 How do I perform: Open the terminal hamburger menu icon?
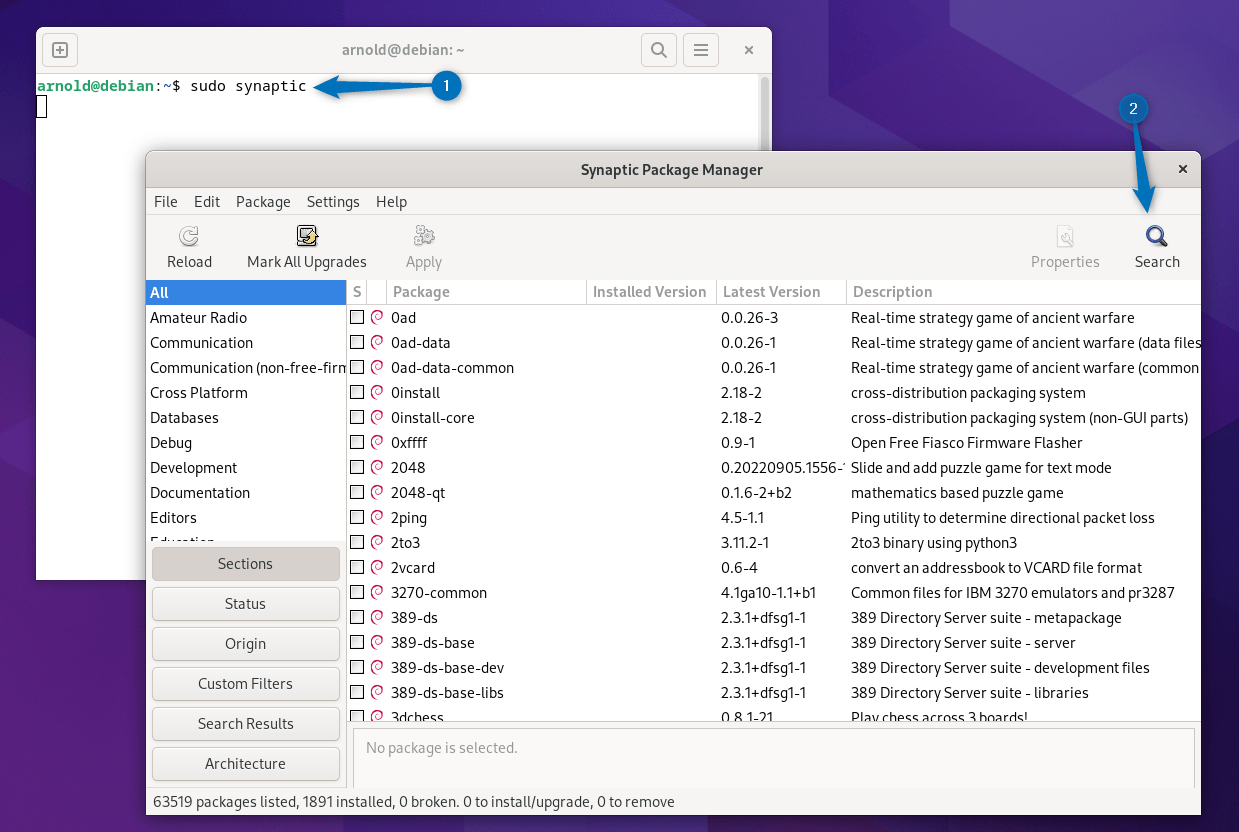click(700, 49)
